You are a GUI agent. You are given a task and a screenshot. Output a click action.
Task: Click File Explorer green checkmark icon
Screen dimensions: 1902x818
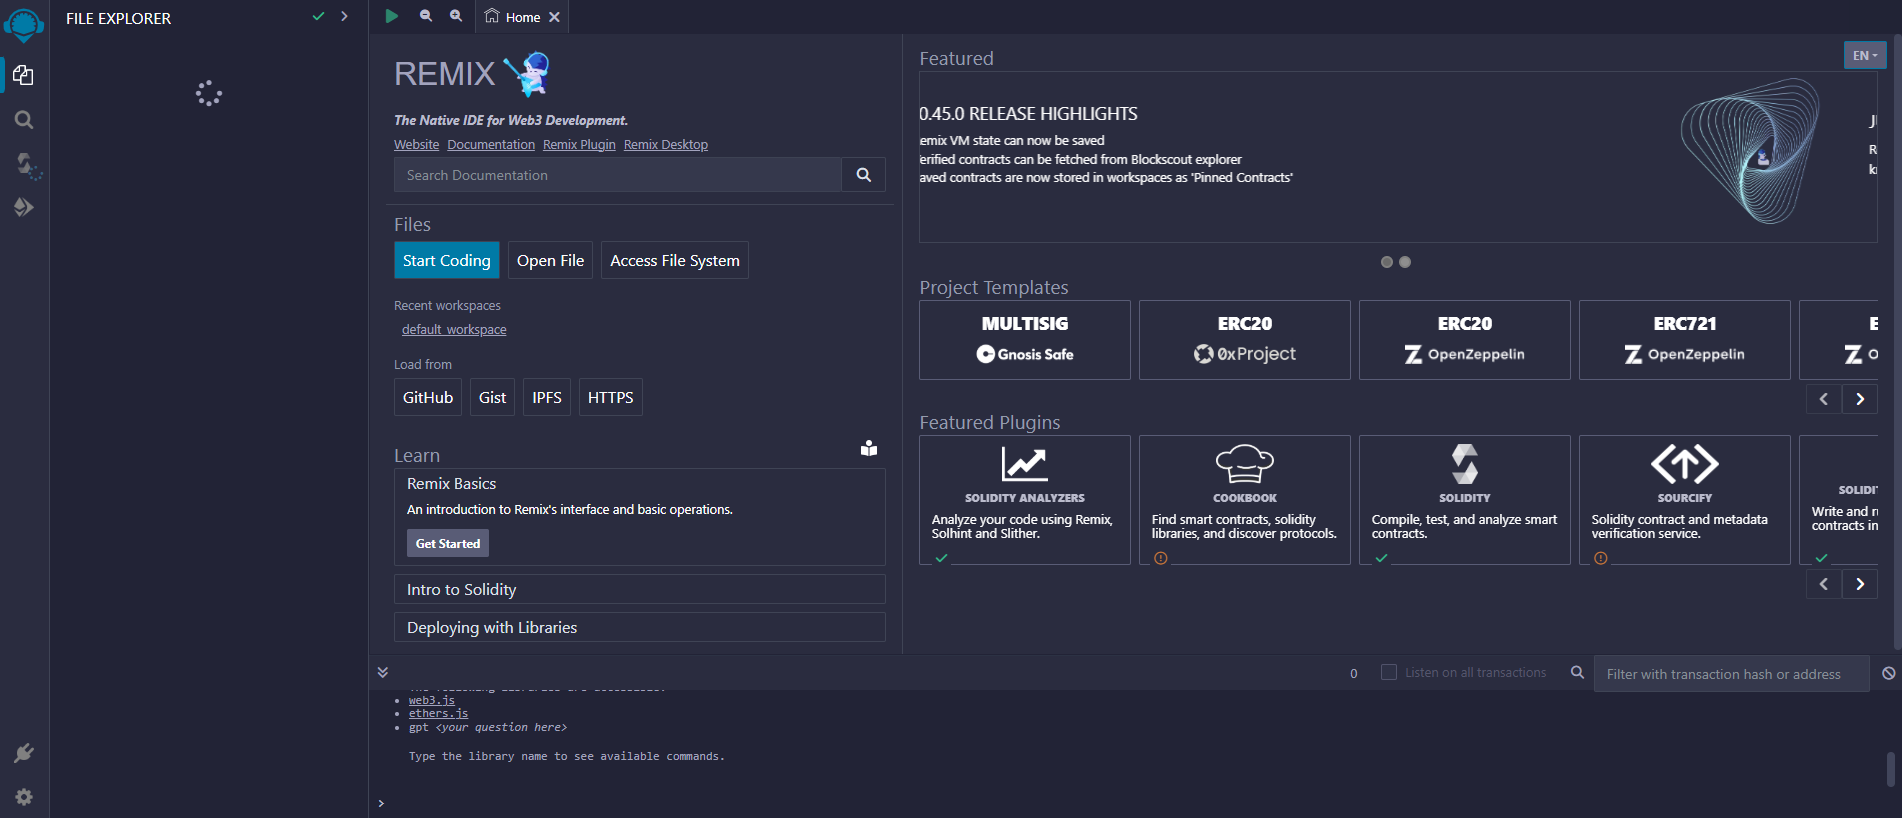[x=318, y=16]
